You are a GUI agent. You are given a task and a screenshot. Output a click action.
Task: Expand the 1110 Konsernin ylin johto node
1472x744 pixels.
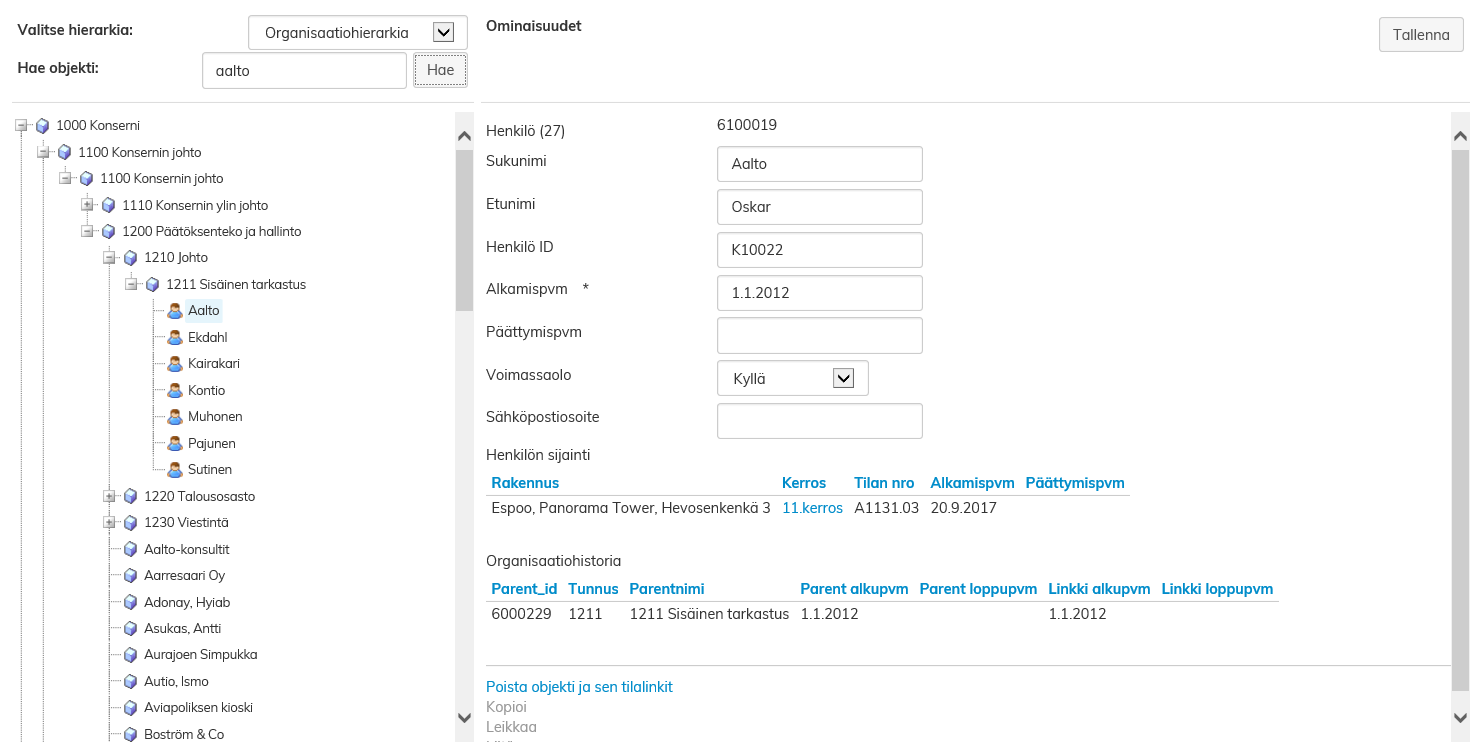click(x=87, y=205)
